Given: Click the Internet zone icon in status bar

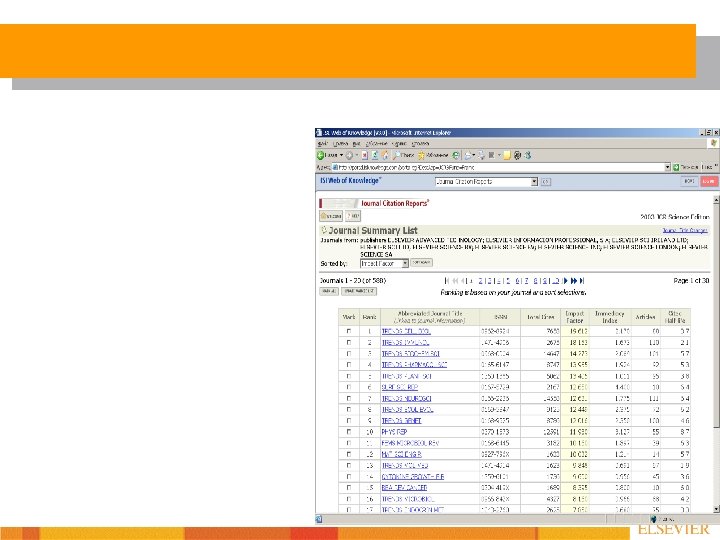Looking at the screenshot, I should pyautogui.click(x=653, y=519).
